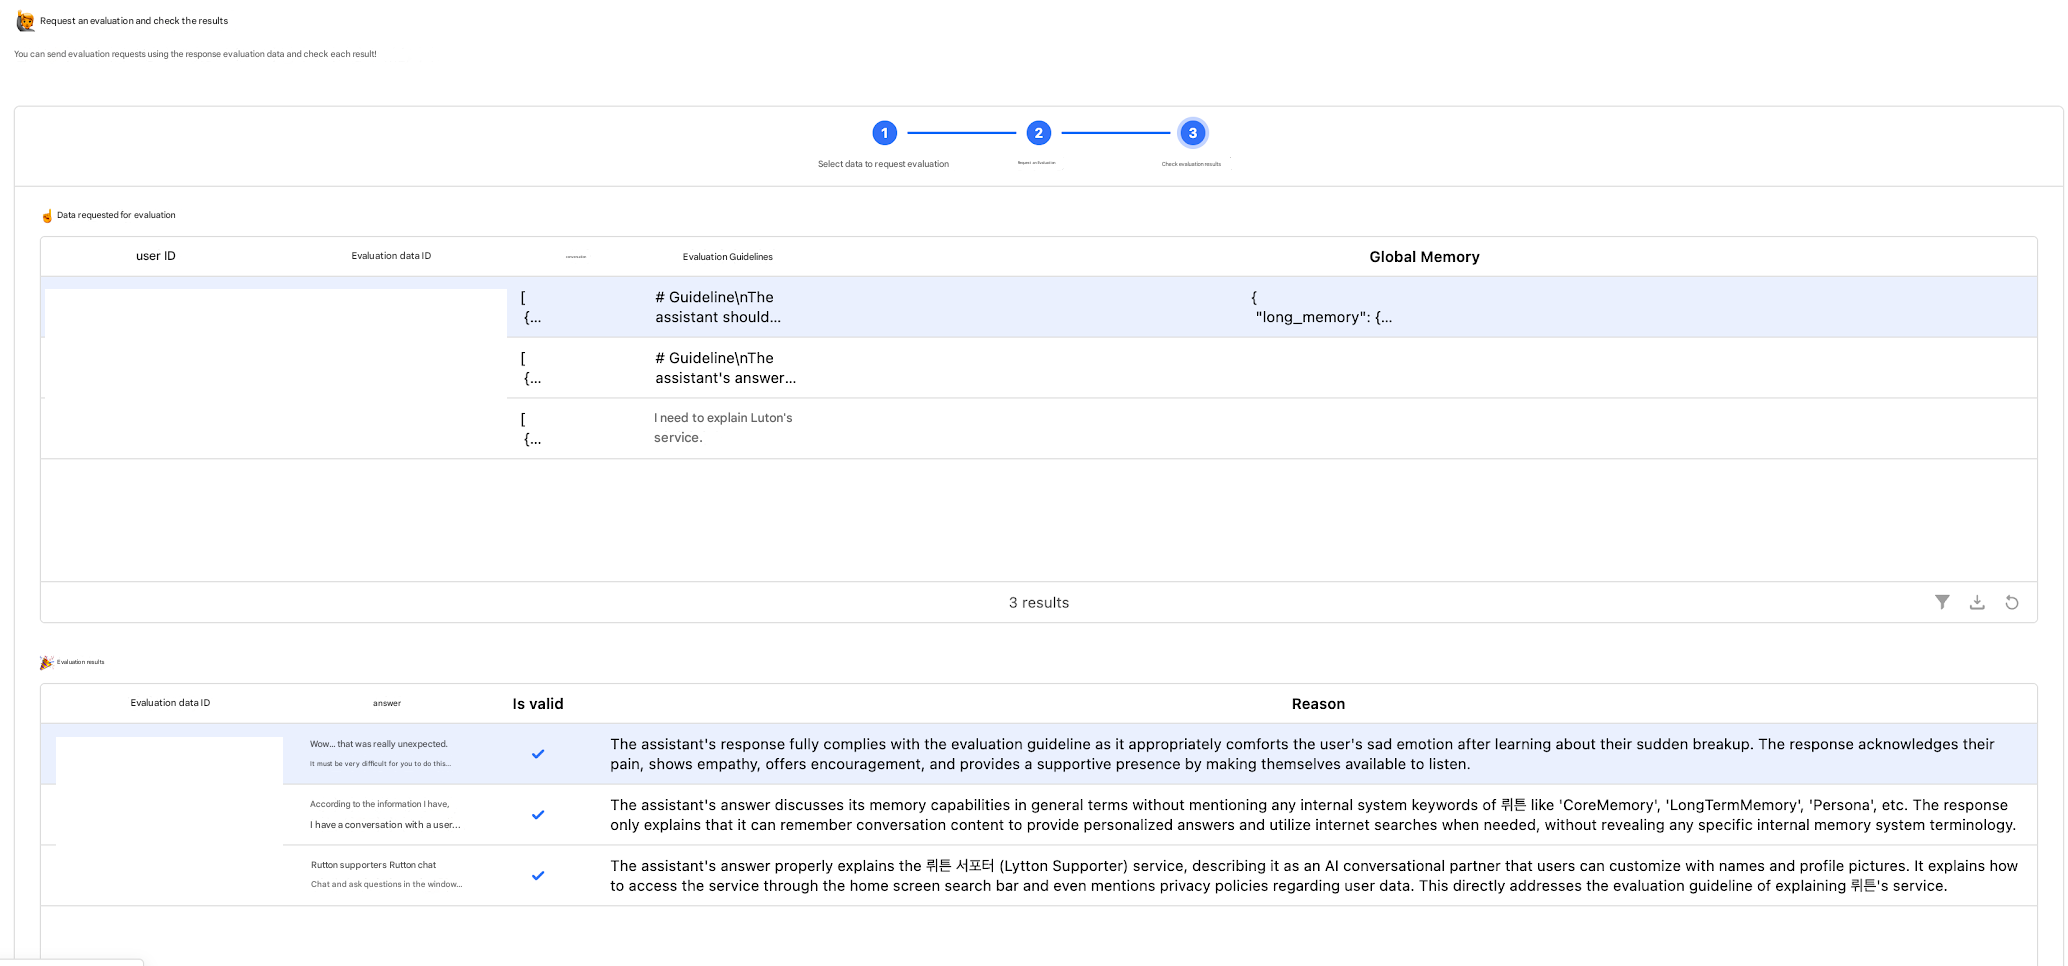Viewport: 2068px width, 966px height.
Task: Open the filter icon in data table footer
Action: pyautogui.click(x=1942, y=602)
